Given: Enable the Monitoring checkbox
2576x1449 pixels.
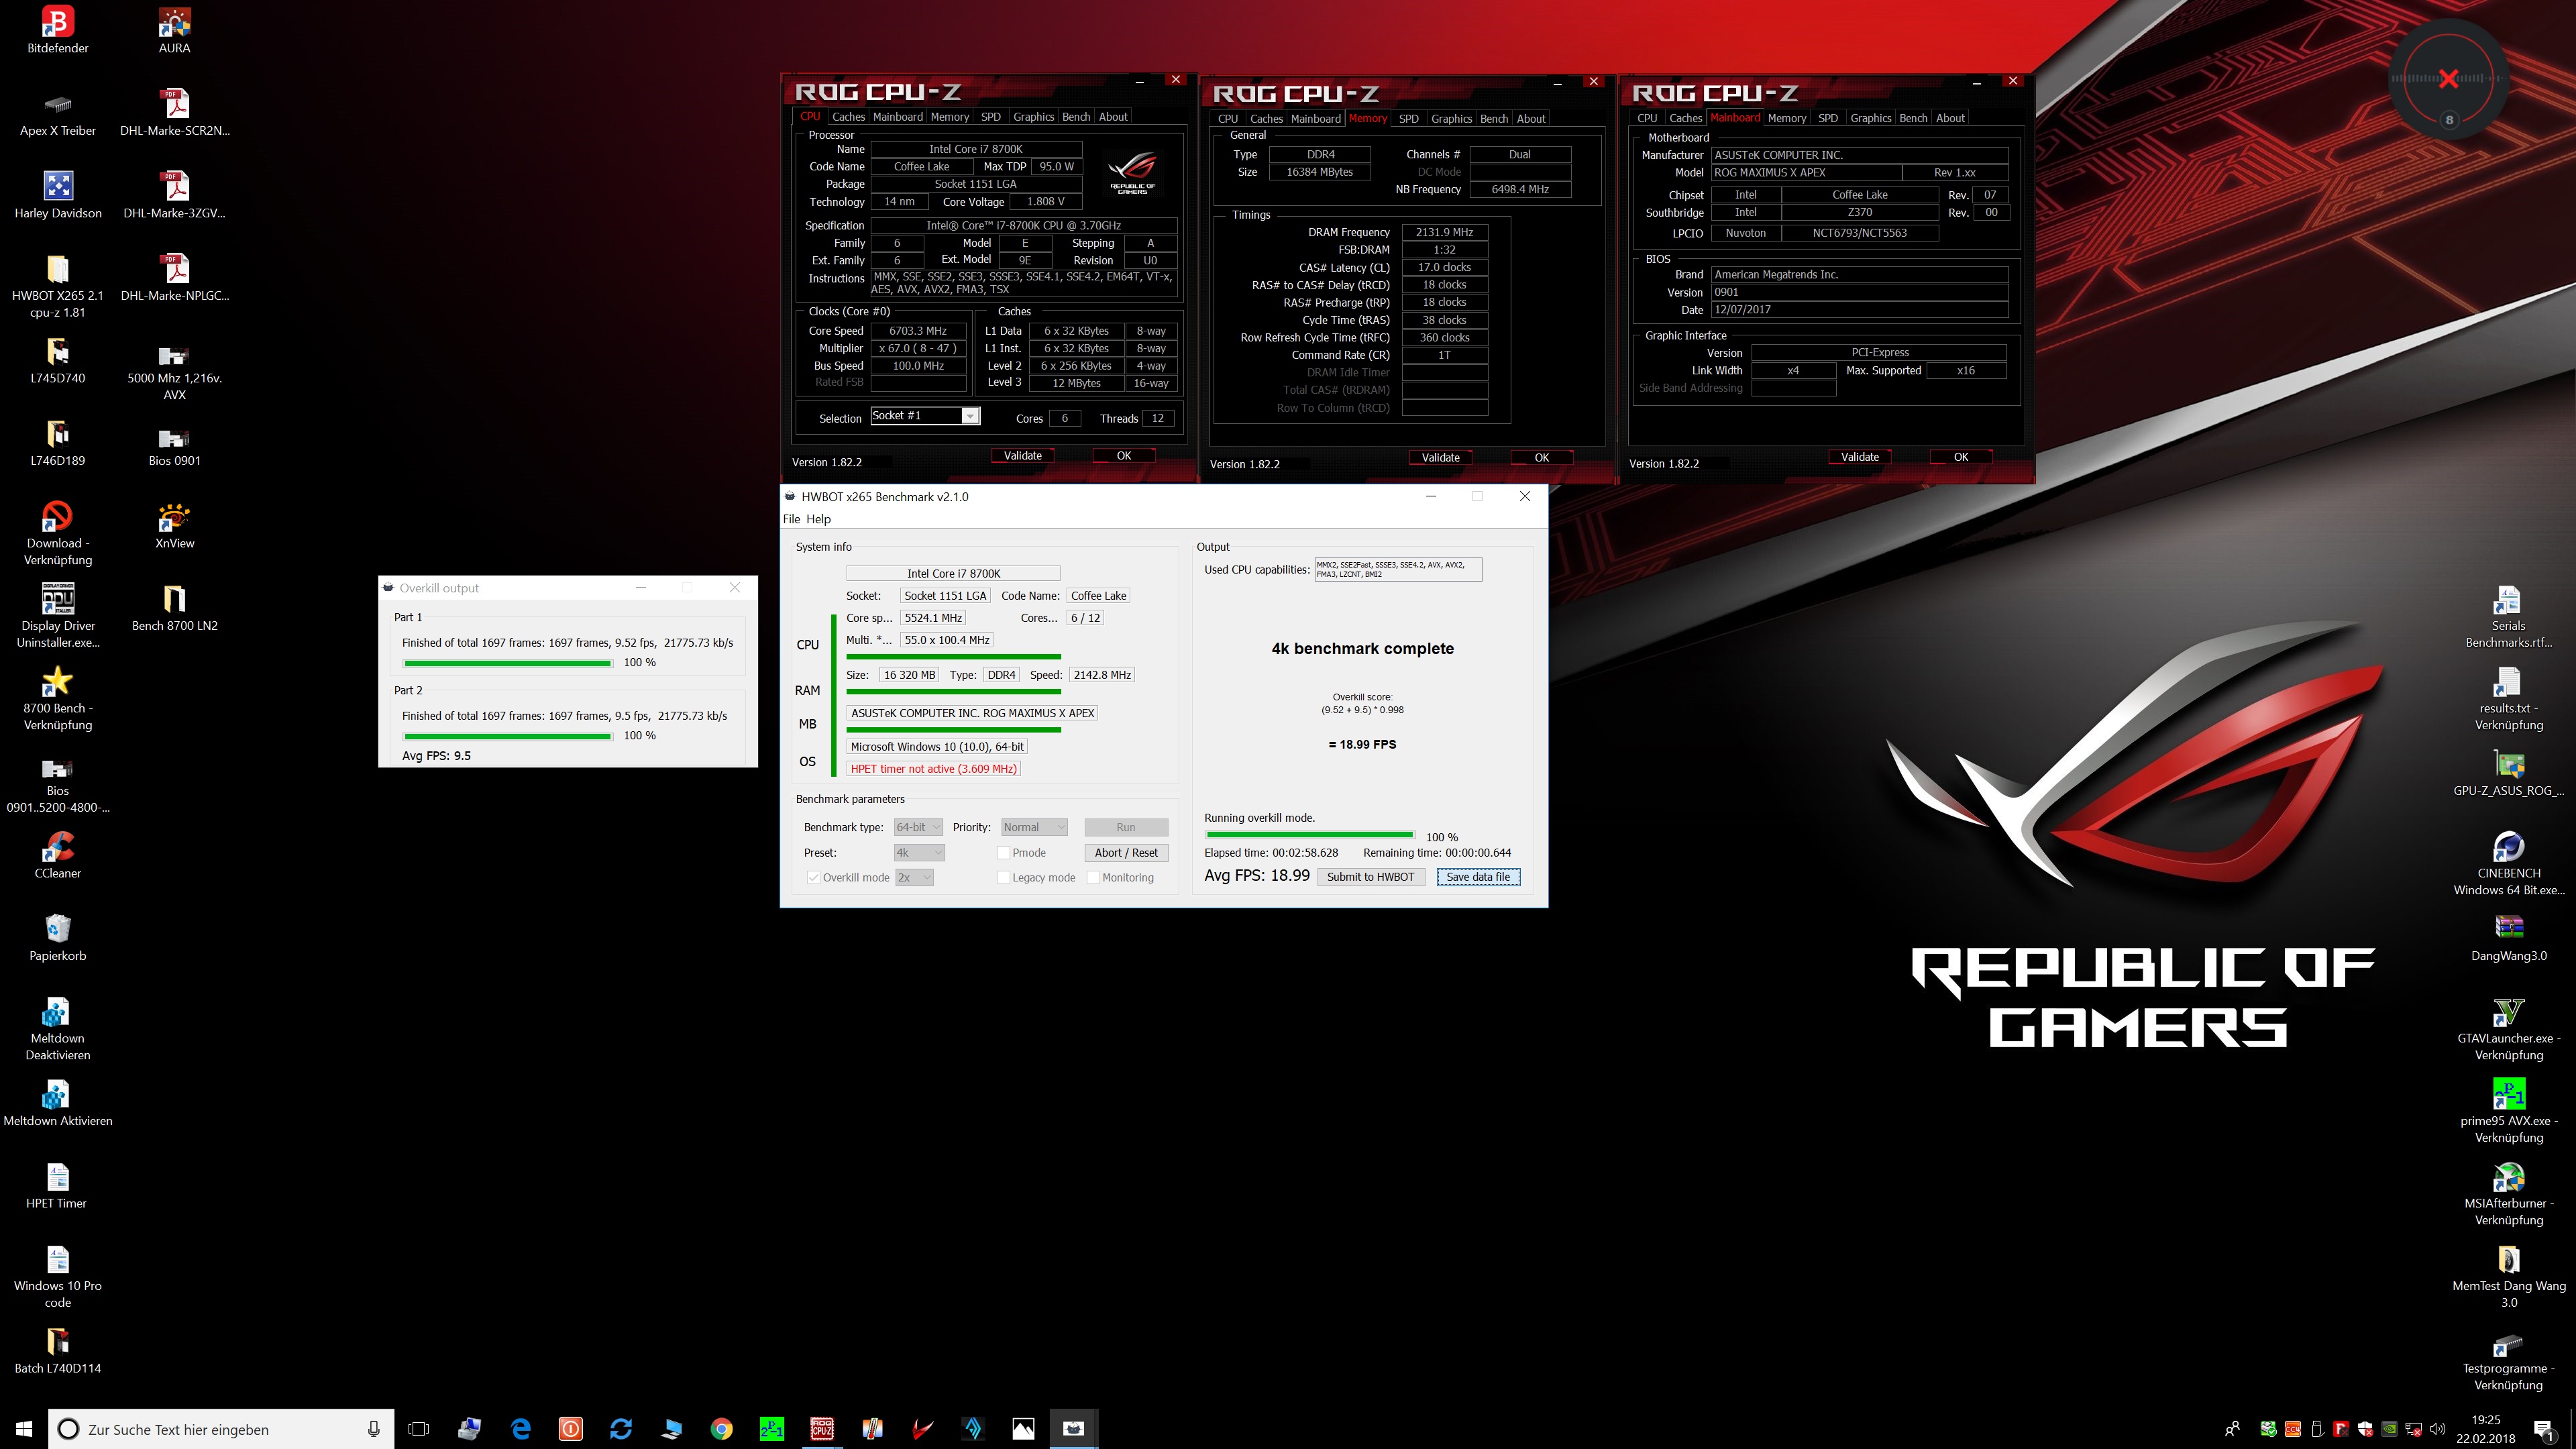Looking at the screenshot, I should [1093, 877].
